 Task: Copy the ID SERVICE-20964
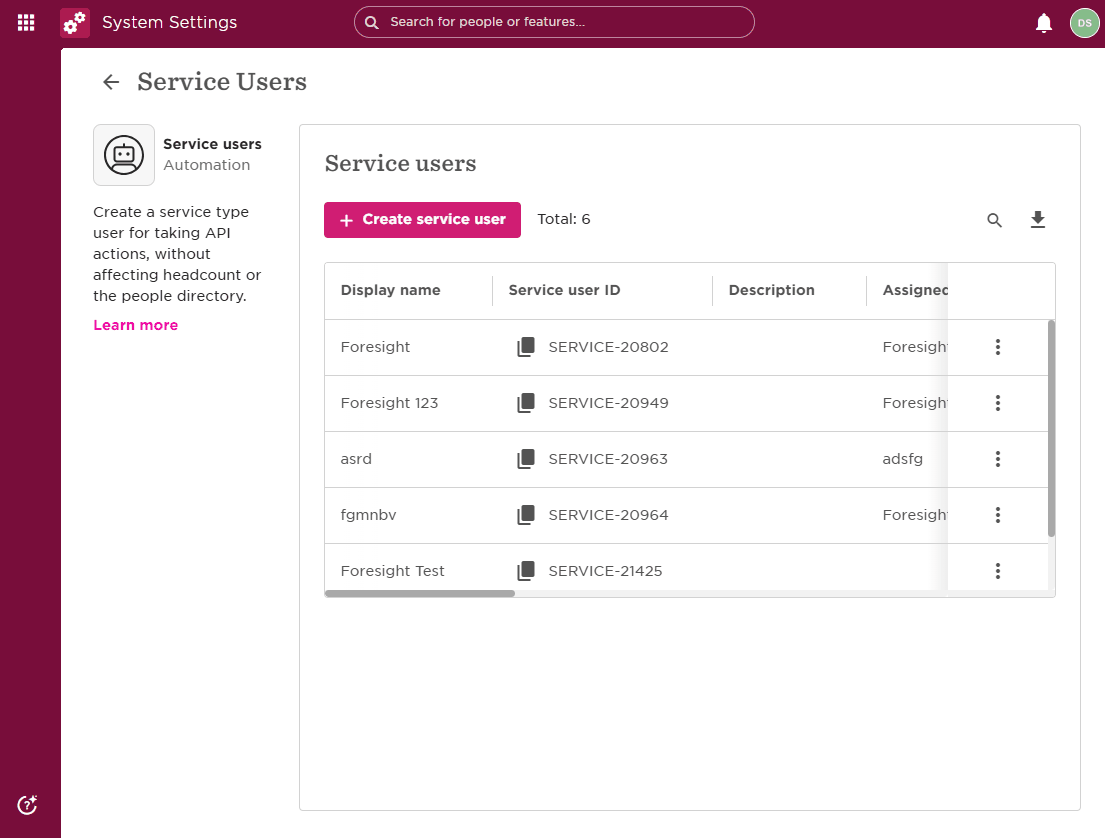pyautogui.click(x=526, y=515)
